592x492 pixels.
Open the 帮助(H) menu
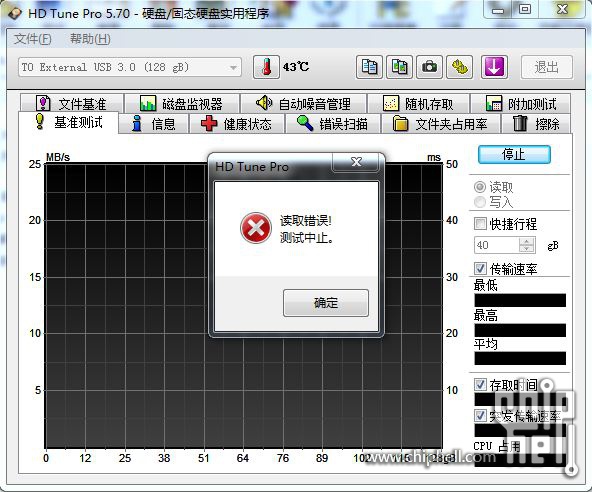[90, 39]
